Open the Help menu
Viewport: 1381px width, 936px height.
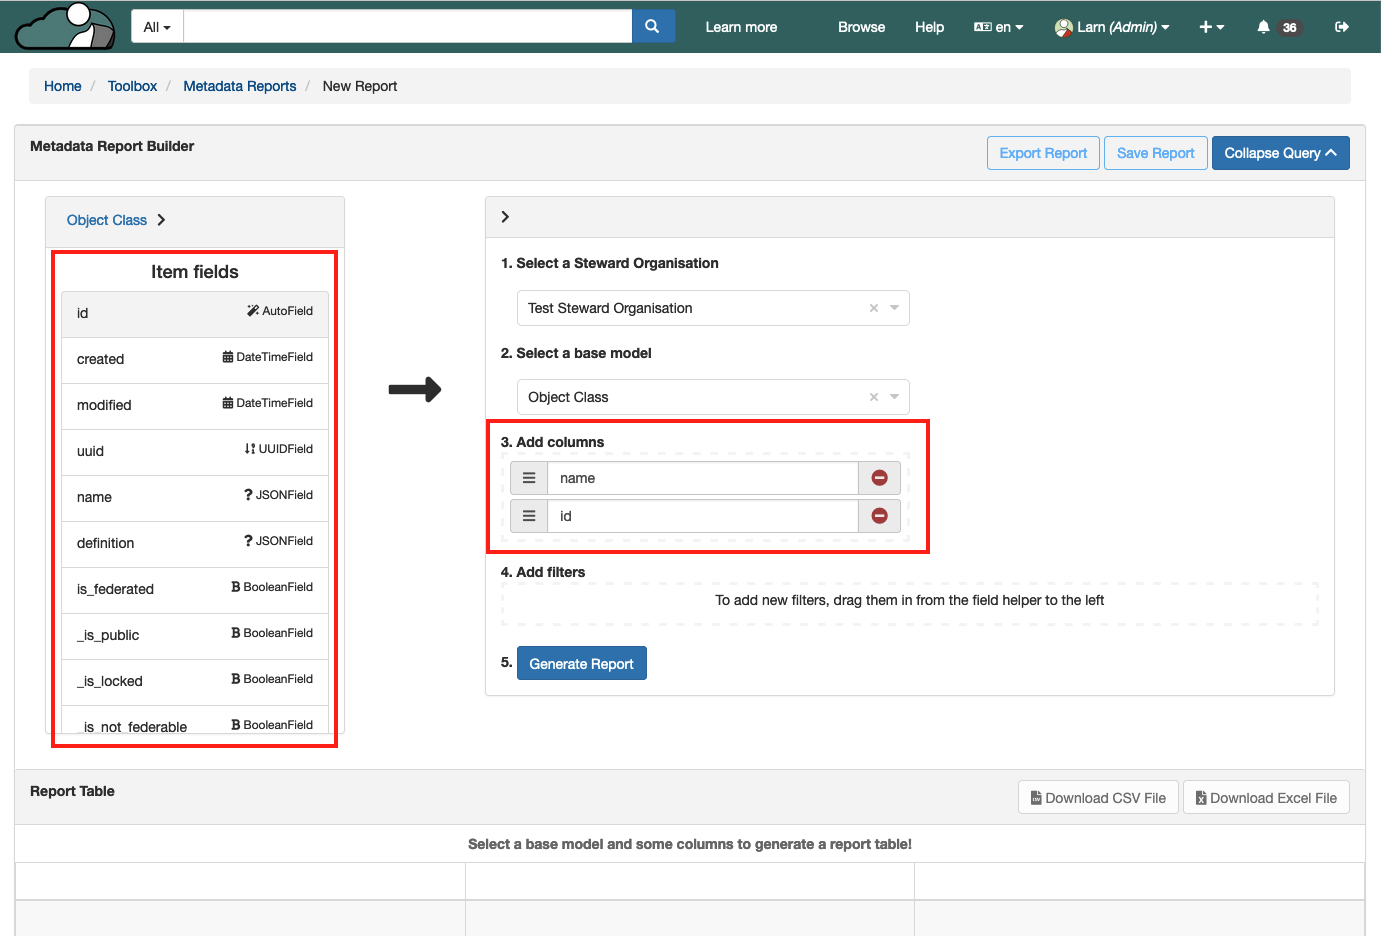point(929,27)
